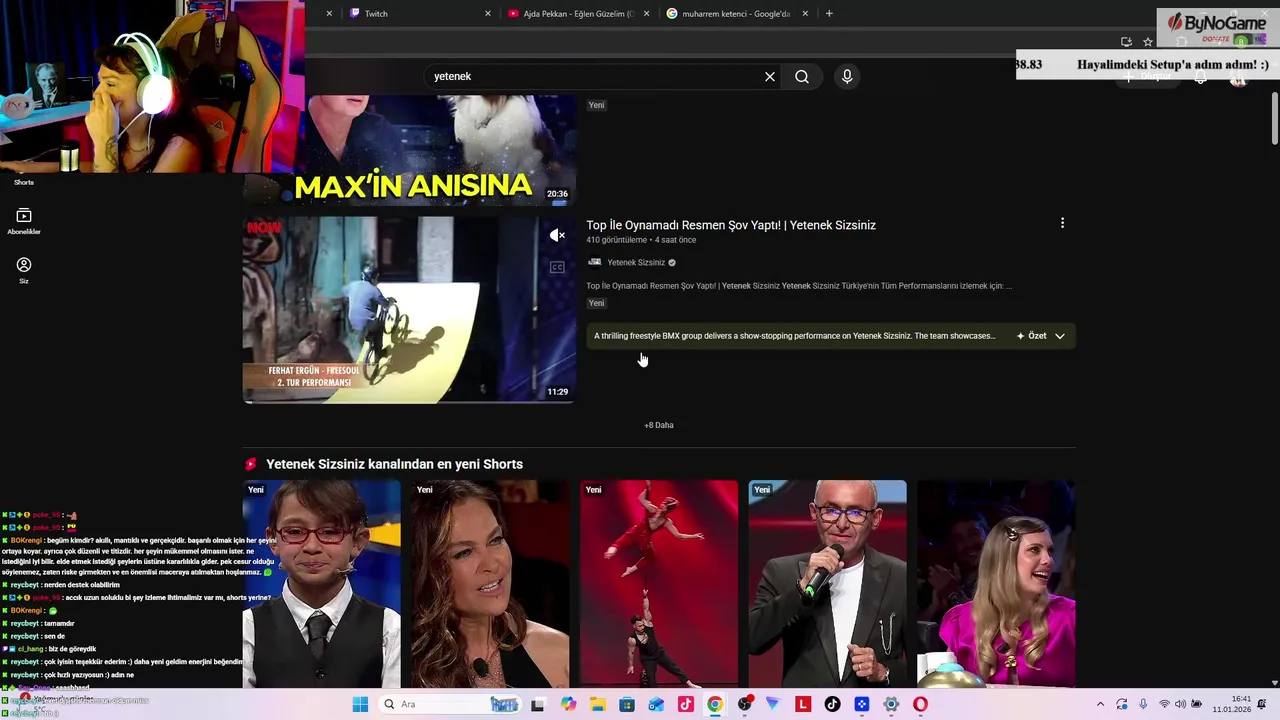This screenshot has width=1280, height=720.
Task: Click 'A thrilling freestyle BMX group' summary text
Action: point(795,336)
